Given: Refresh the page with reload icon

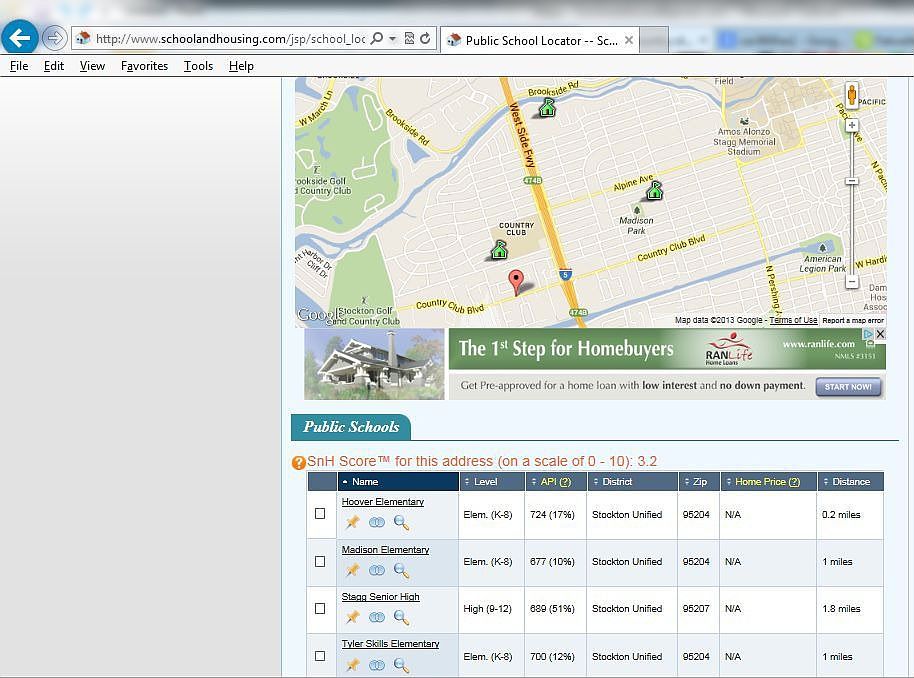Looking at the screenshot, I should [x=426, y=38].
